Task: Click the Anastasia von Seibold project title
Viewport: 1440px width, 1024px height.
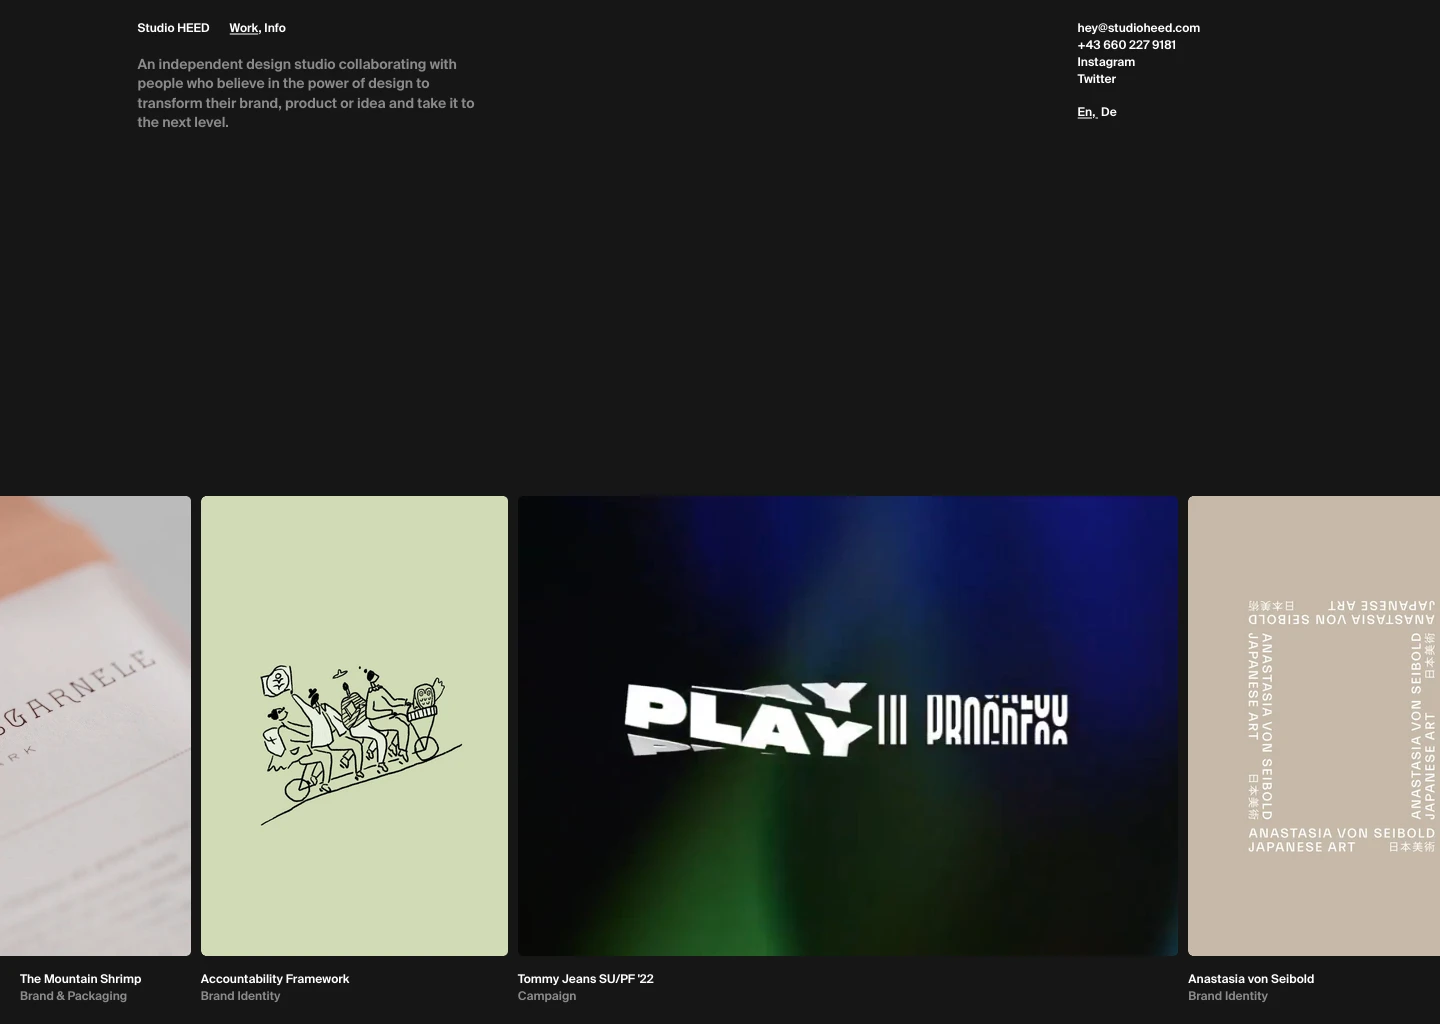Action: click(x=1250, y=979)
